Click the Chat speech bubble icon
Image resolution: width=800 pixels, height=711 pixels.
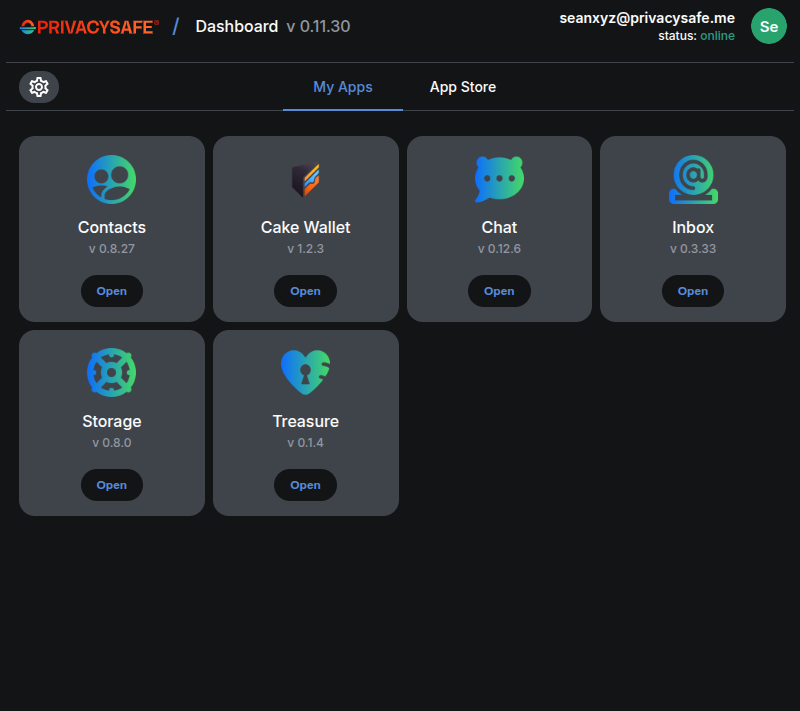pos(499,180)
